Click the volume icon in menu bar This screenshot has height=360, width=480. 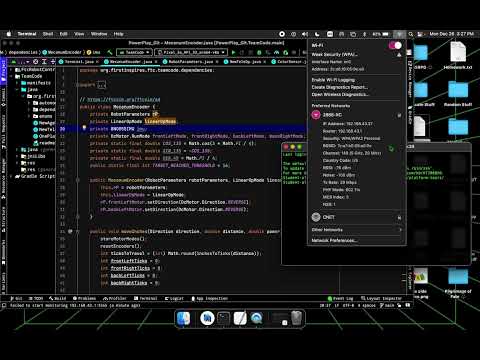(305, 34)
